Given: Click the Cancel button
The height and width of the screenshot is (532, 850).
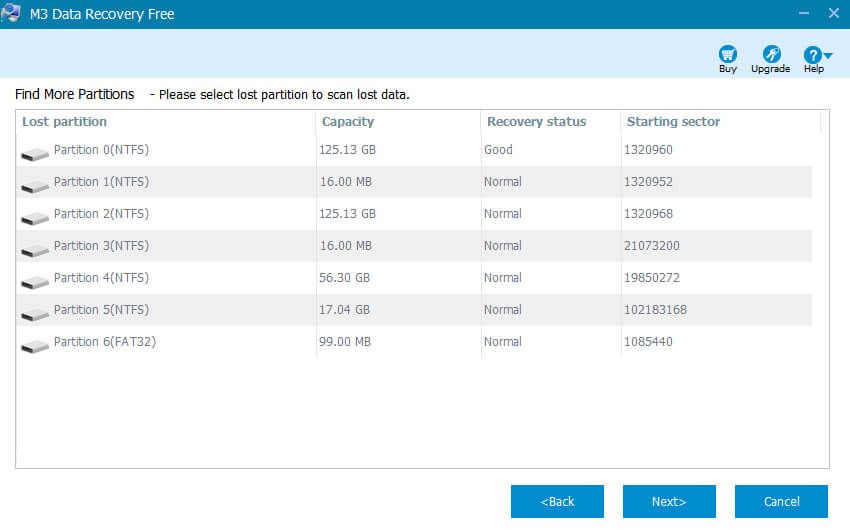Looking at the screenshot, I should coord(781,502).
